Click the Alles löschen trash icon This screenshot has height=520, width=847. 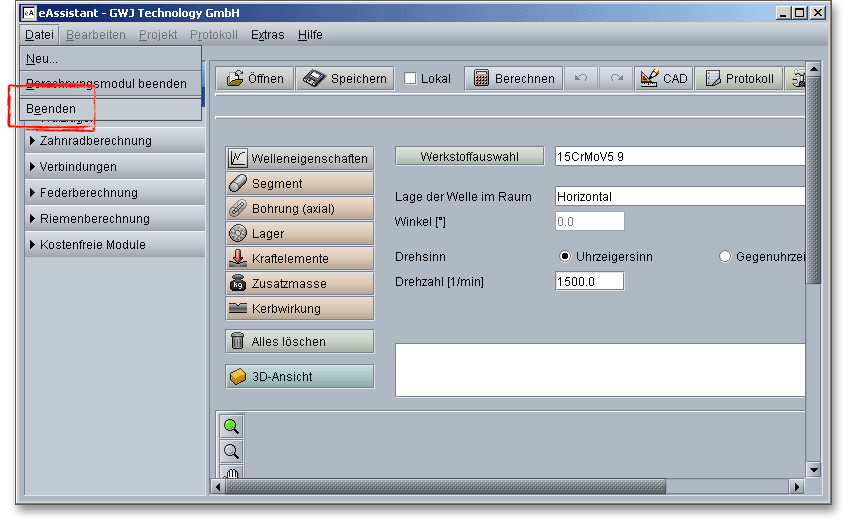(x=238, y=342)
